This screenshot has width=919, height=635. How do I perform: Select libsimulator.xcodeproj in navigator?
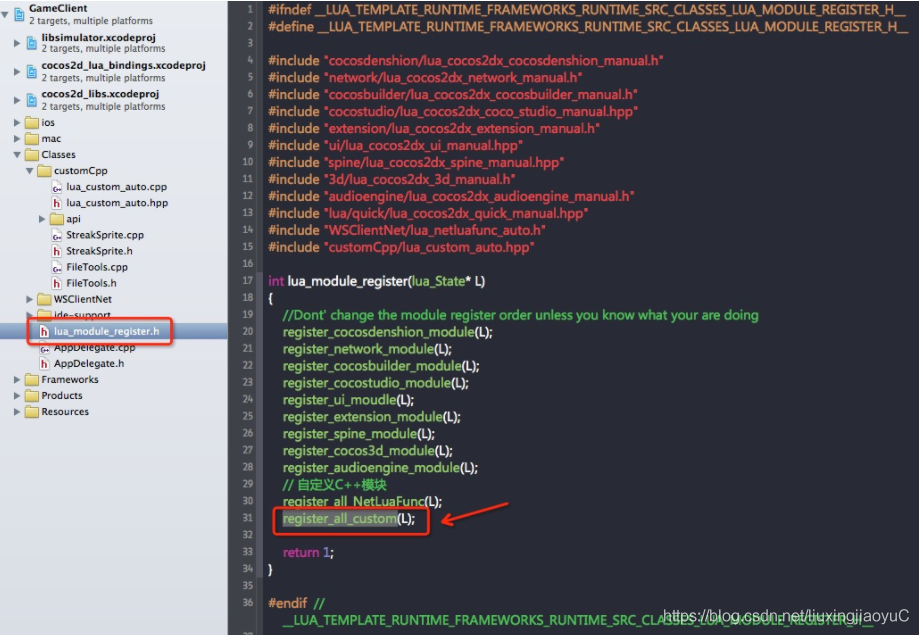[98, 38]
